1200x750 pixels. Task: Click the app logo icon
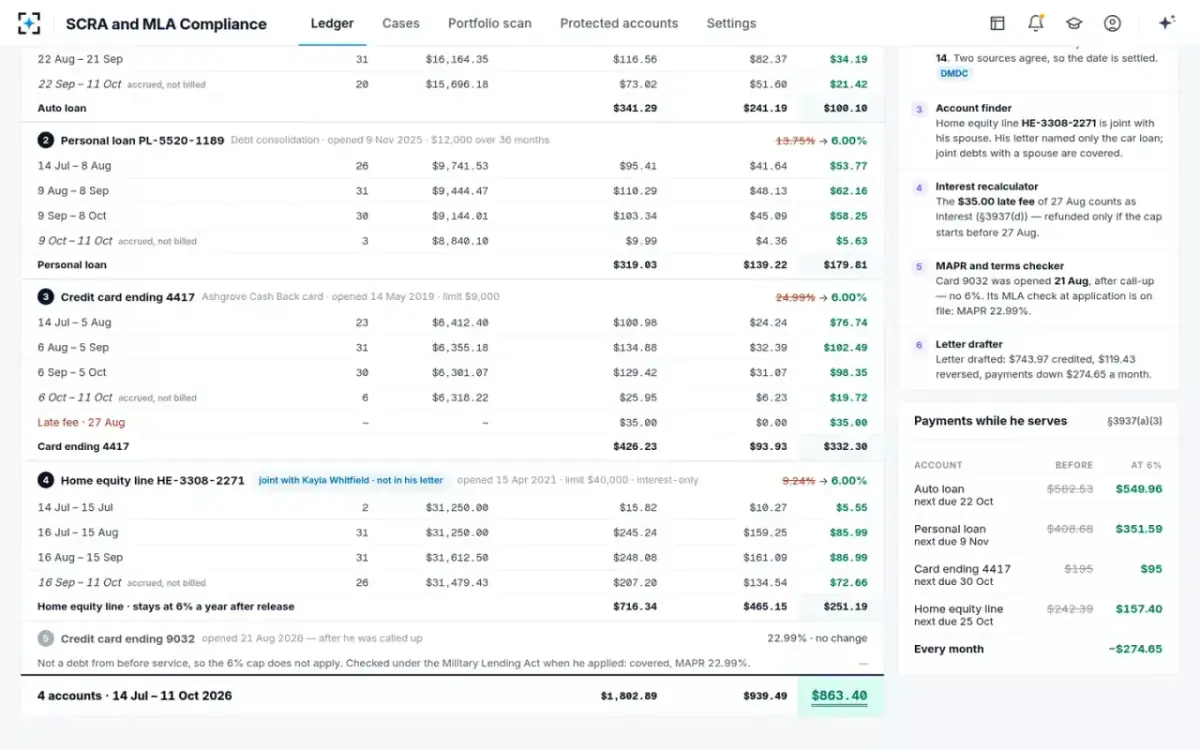coord(30,23)
